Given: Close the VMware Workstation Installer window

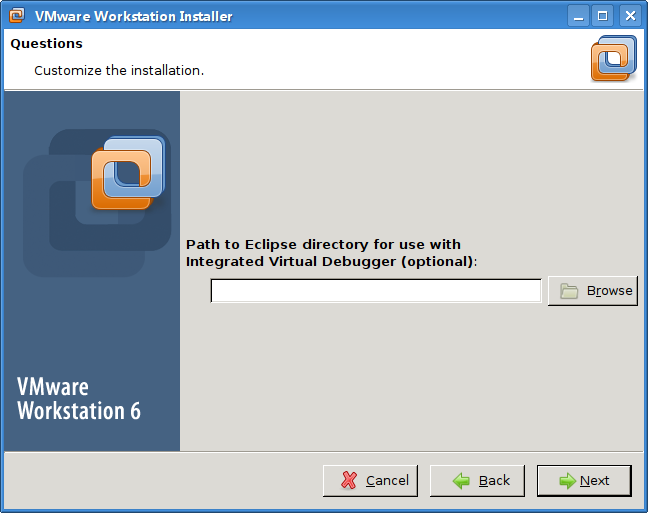Looking at the screenshot, I should pyautogui.click(x=630, y=16).
